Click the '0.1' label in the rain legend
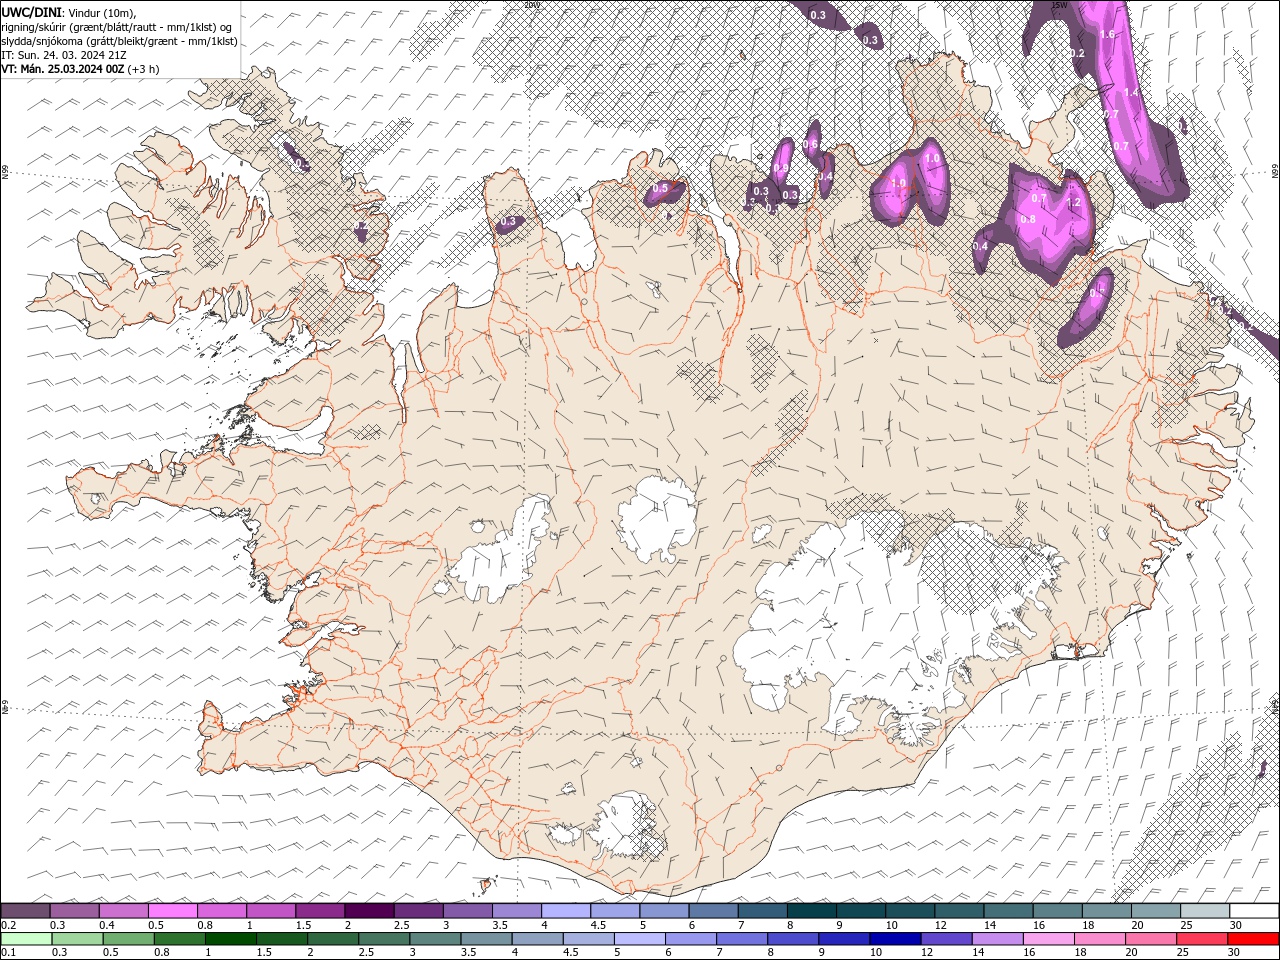 coord(8,952)
